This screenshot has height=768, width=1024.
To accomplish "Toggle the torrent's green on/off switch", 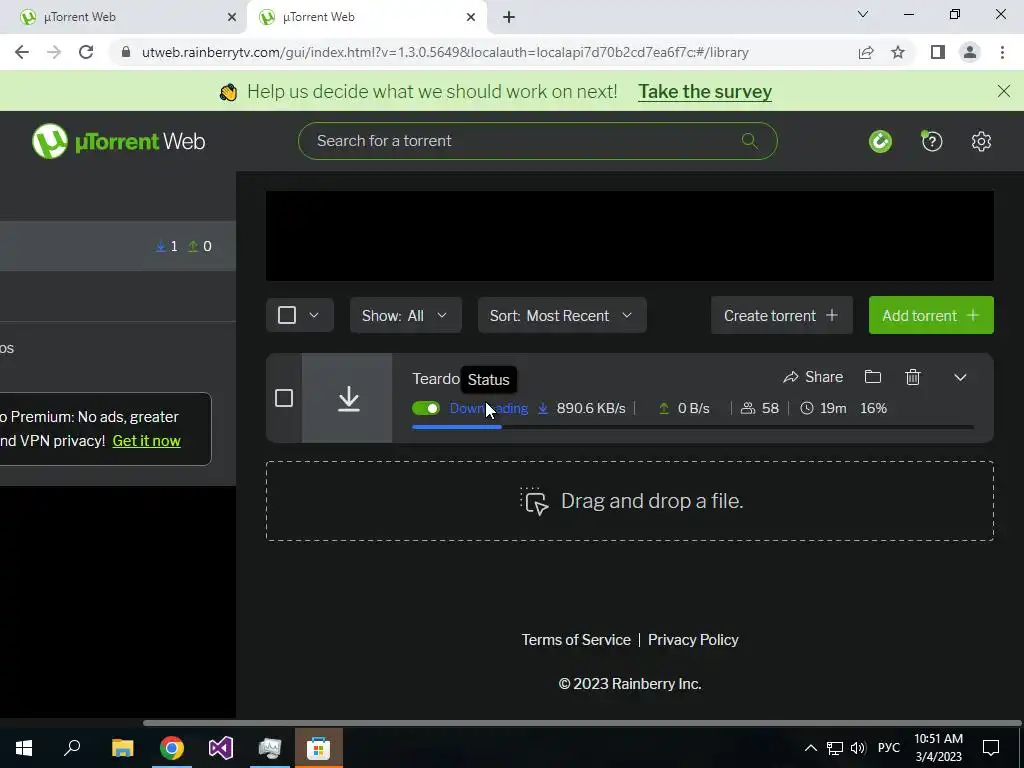I will [x=426, y=408].
